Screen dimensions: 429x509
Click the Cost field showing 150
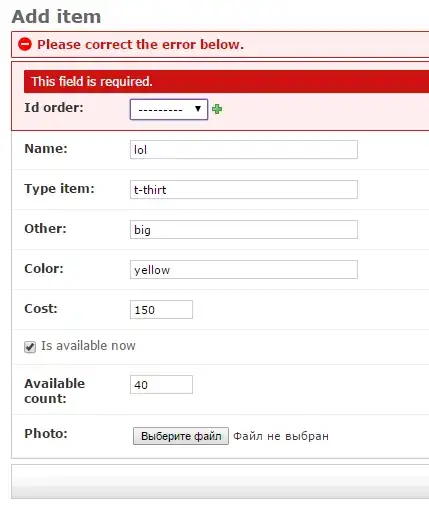[161, 309]
